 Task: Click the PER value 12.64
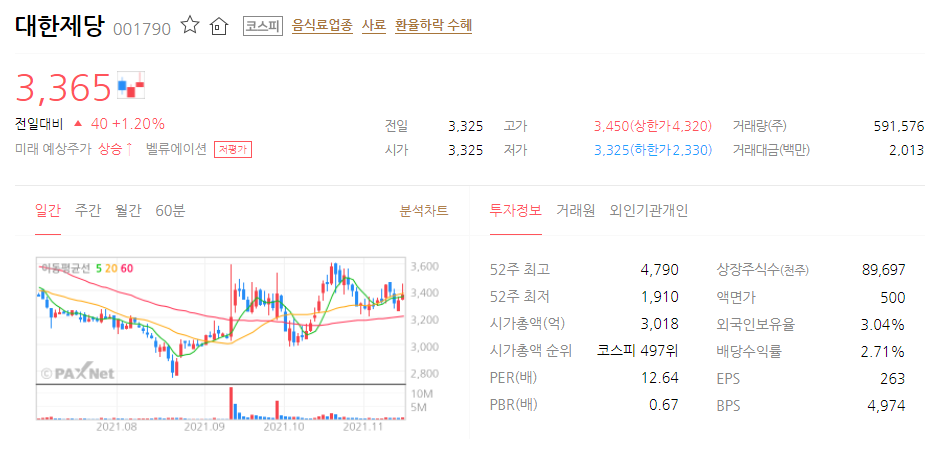point(660,378)
